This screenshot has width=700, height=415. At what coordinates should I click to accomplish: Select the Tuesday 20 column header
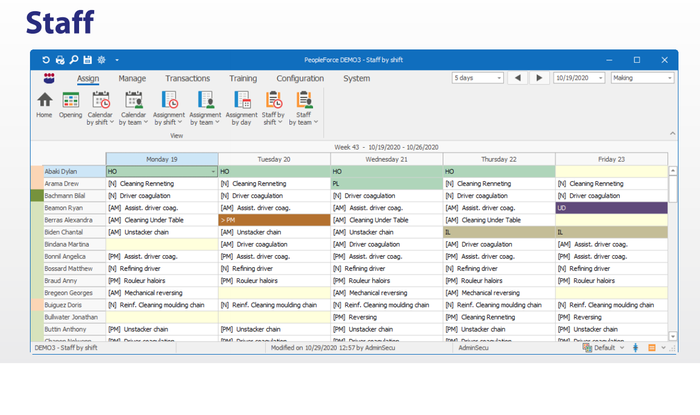(274, 159)
